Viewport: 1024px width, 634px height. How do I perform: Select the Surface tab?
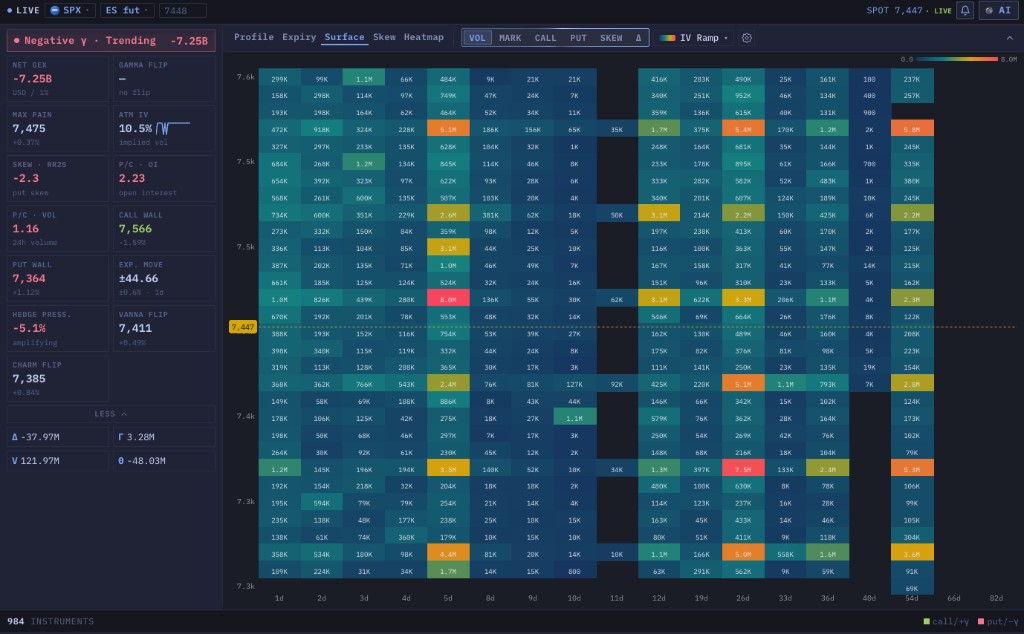(x=344, y=37)
